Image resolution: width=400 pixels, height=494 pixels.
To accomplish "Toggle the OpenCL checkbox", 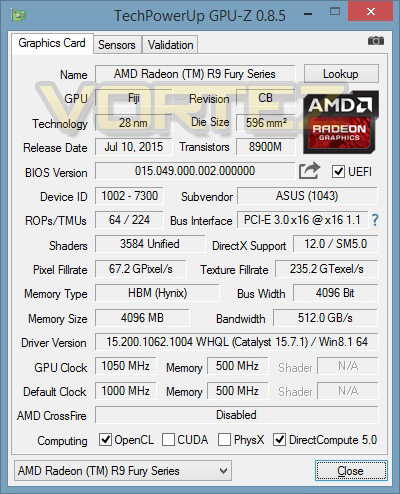I will pos(105,440).
